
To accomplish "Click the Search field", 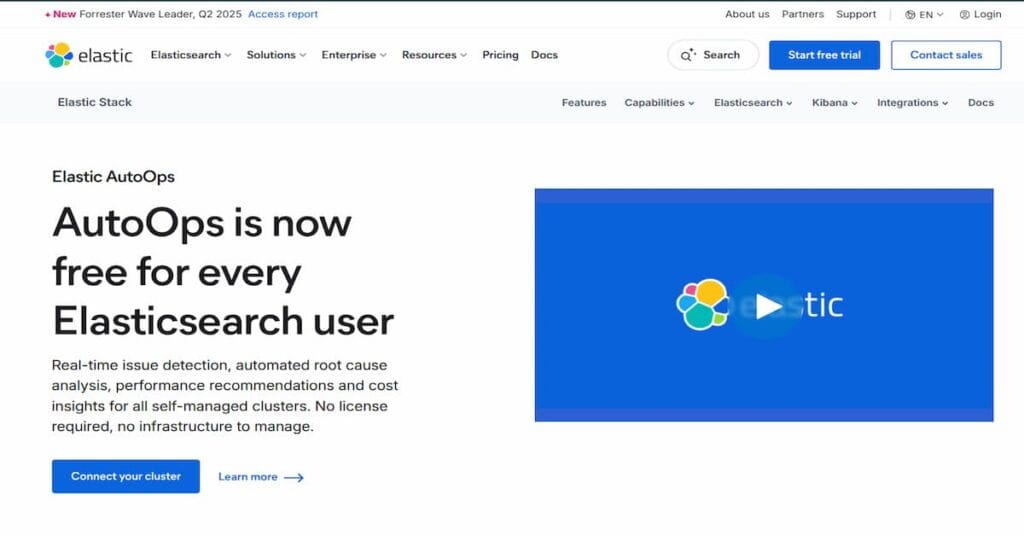I will (713, 55).
